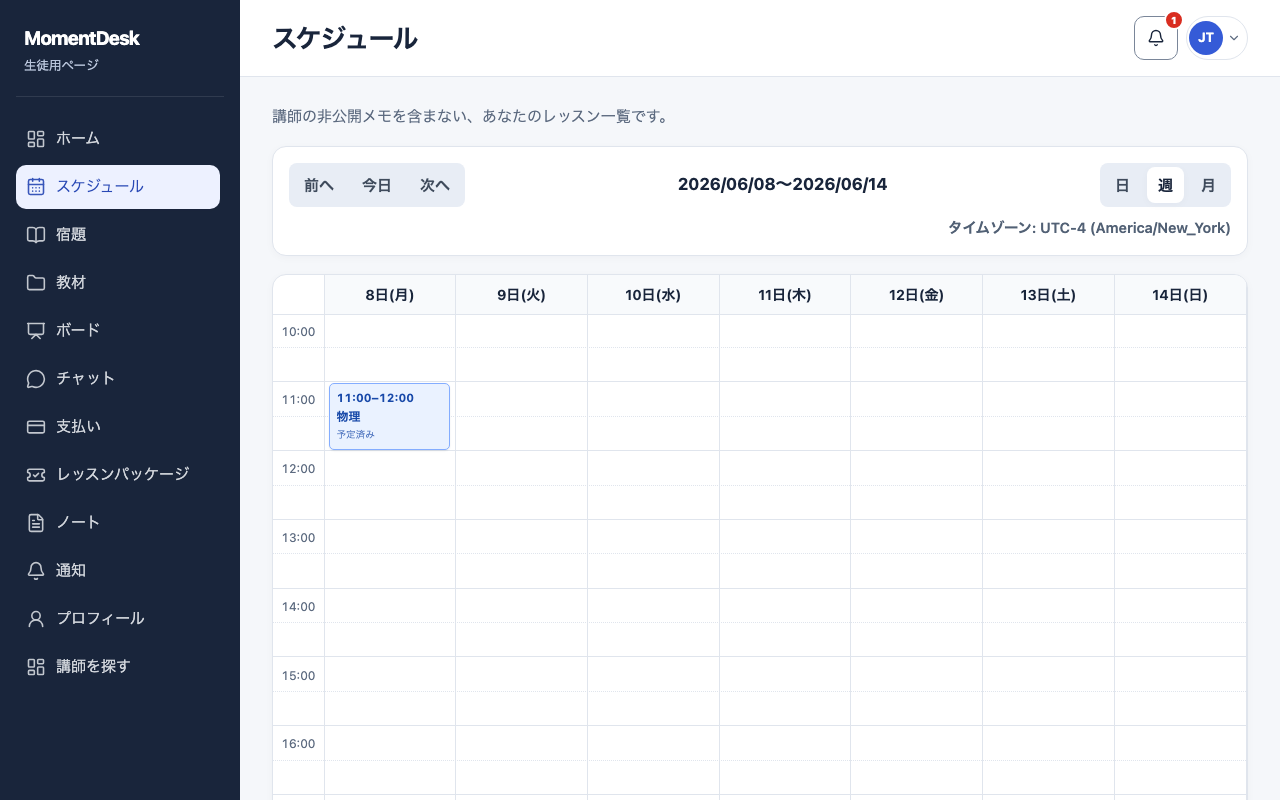Screen dimensions: 1280x800
Task: Click the bell icon beside 通知 in sidebar
Action: [36, 571]
